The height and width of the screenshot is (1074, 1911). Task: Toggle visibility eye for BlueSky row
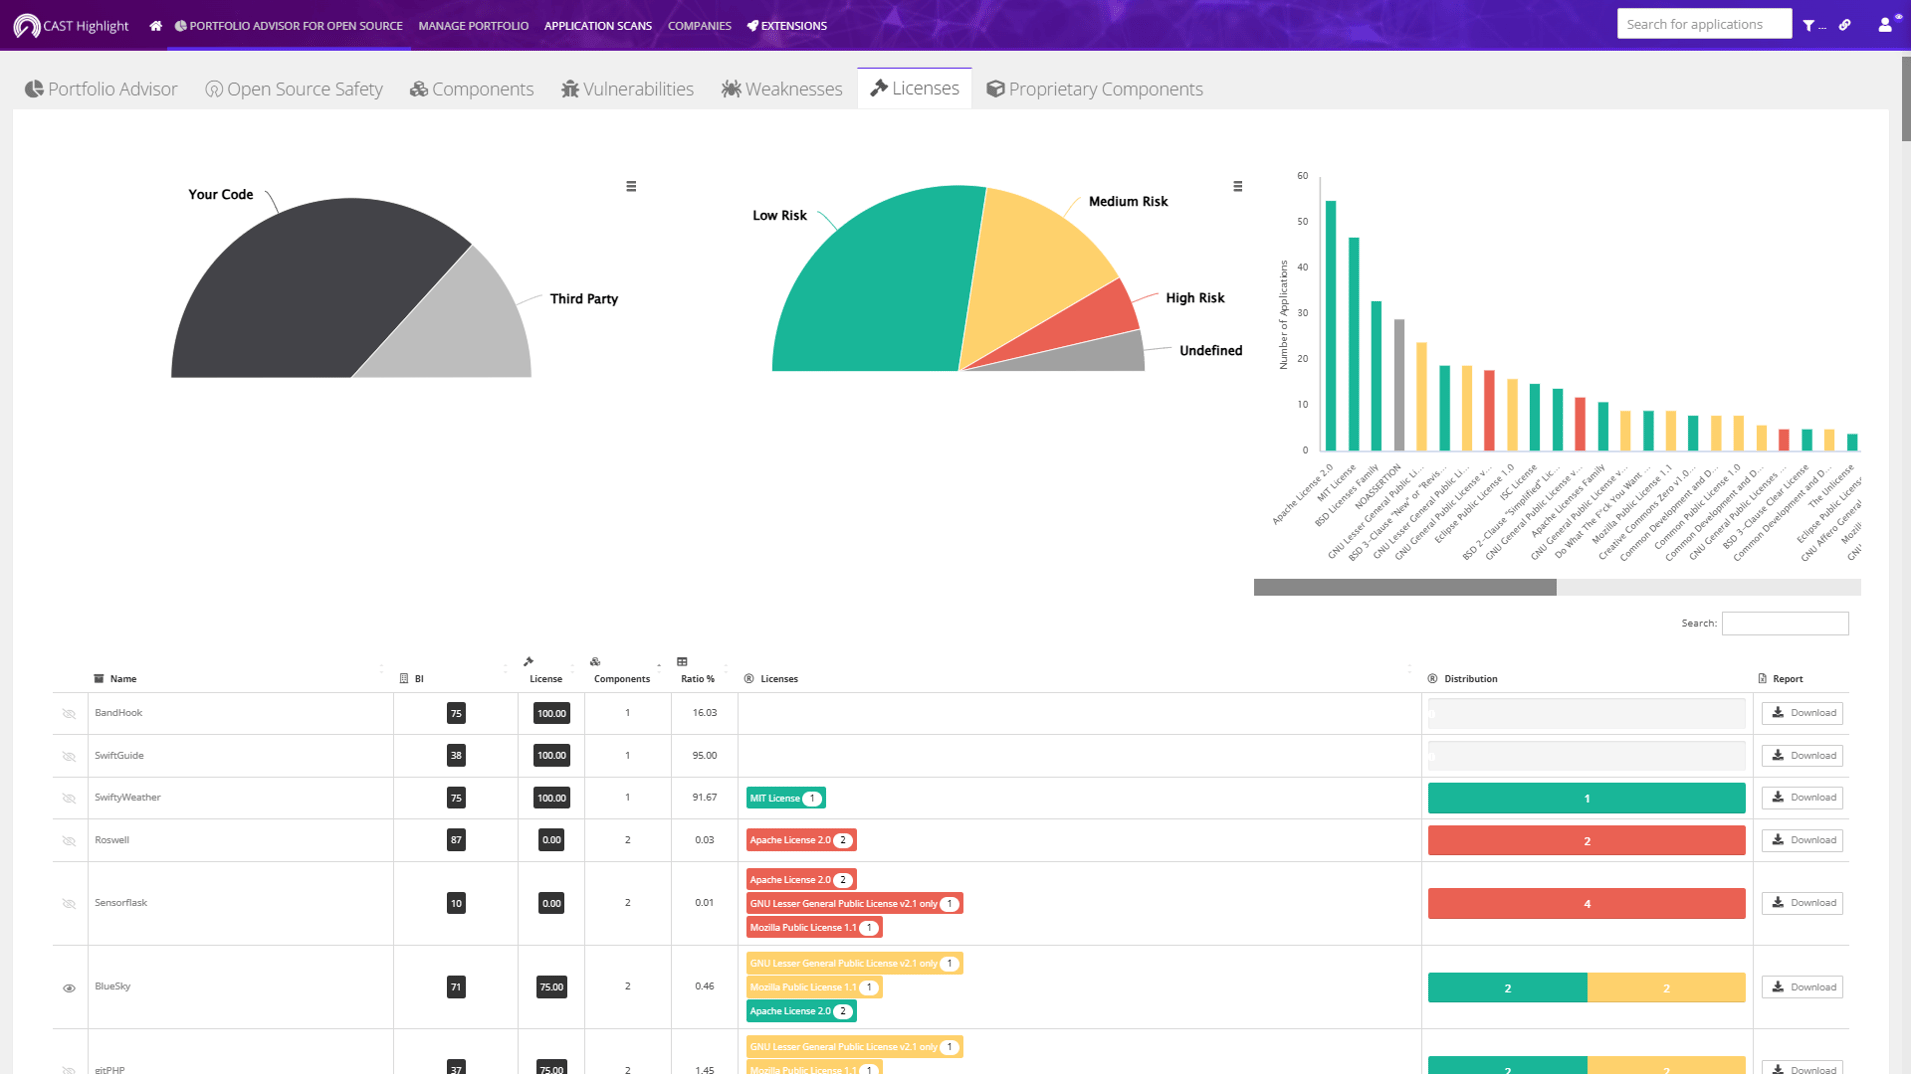coord(69,988)
